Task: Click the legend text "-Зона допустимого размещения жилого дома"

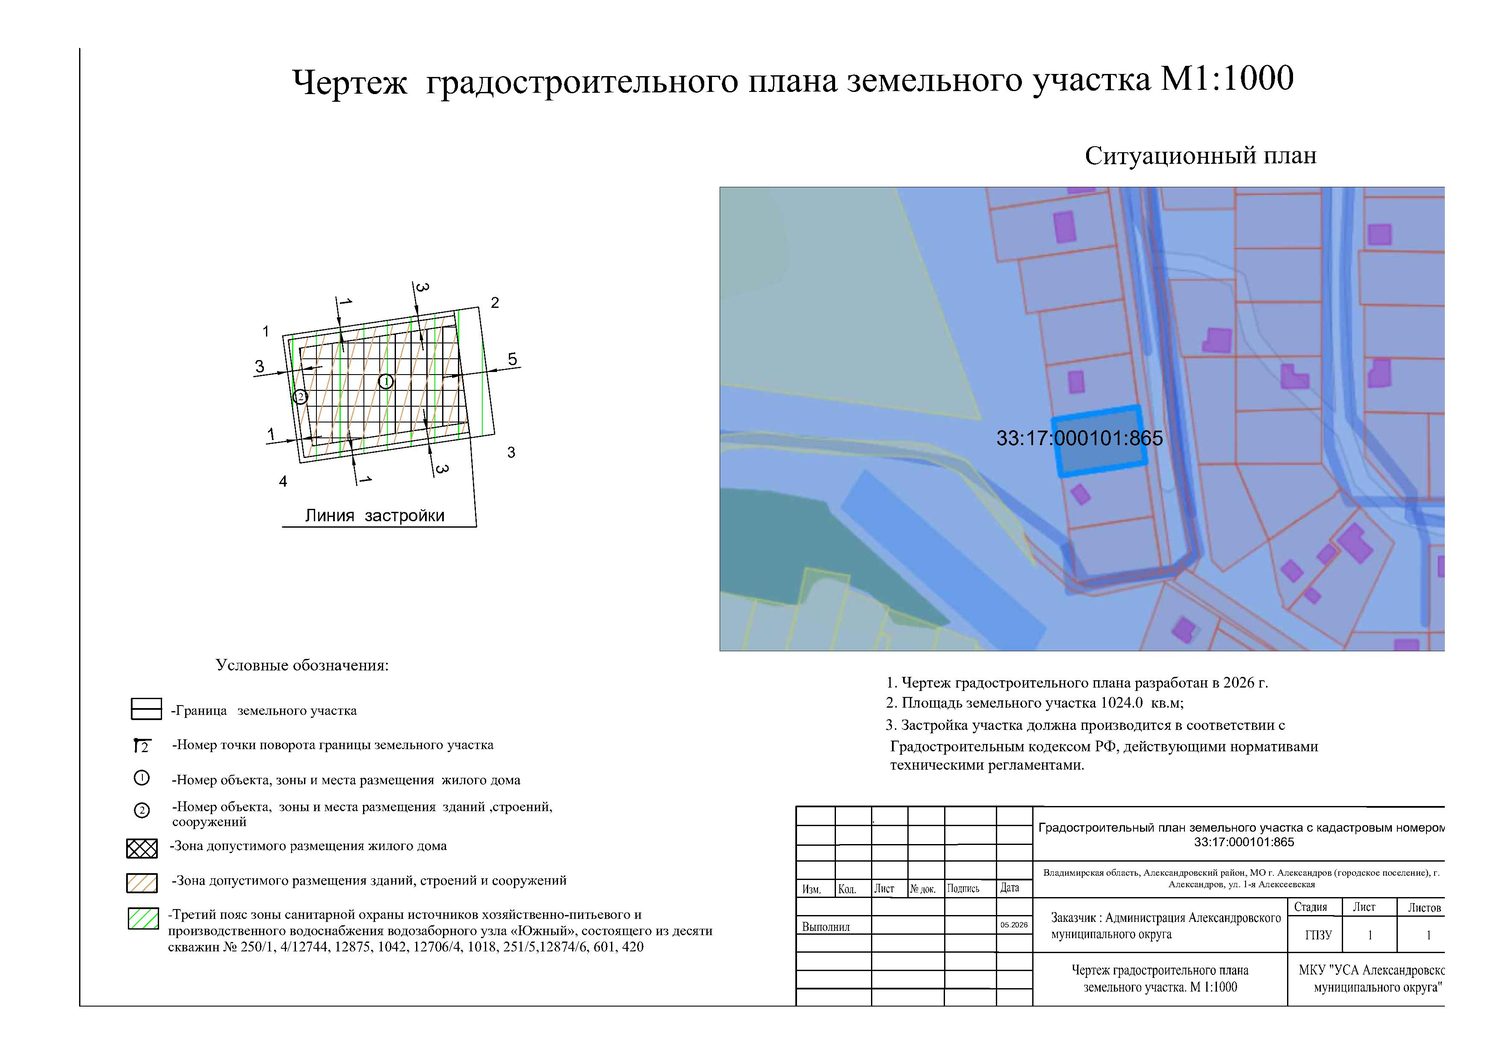Action: (308, 846)
